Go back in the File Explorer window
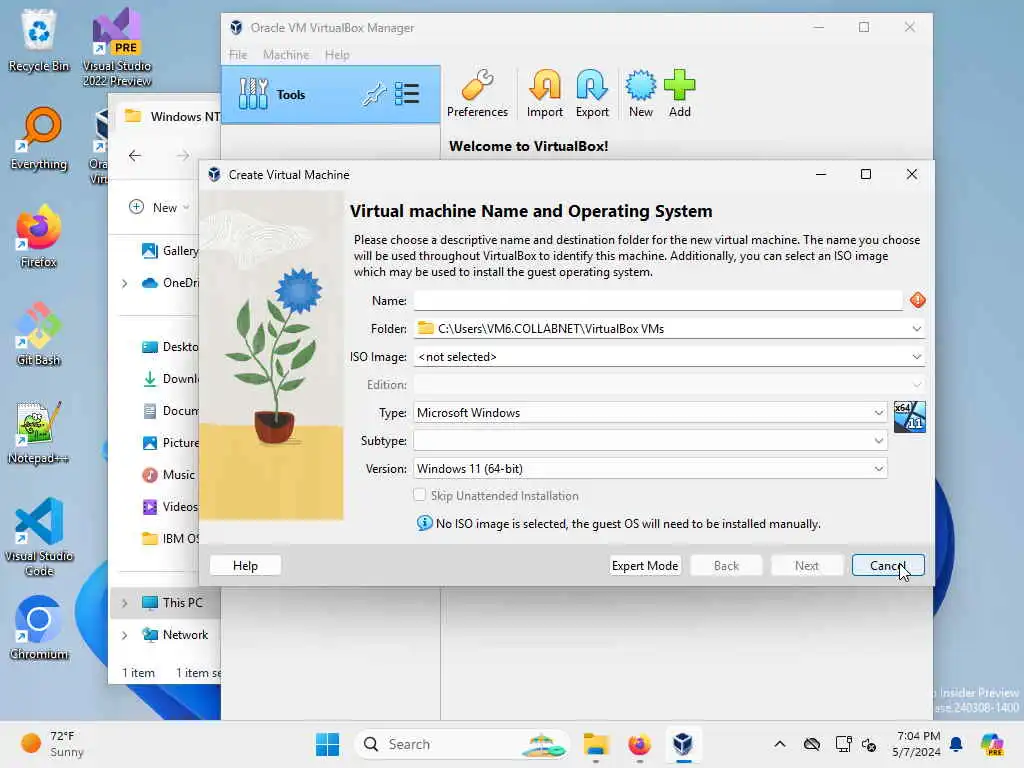Screen dimensions: 1024x768 coord(135,155)
